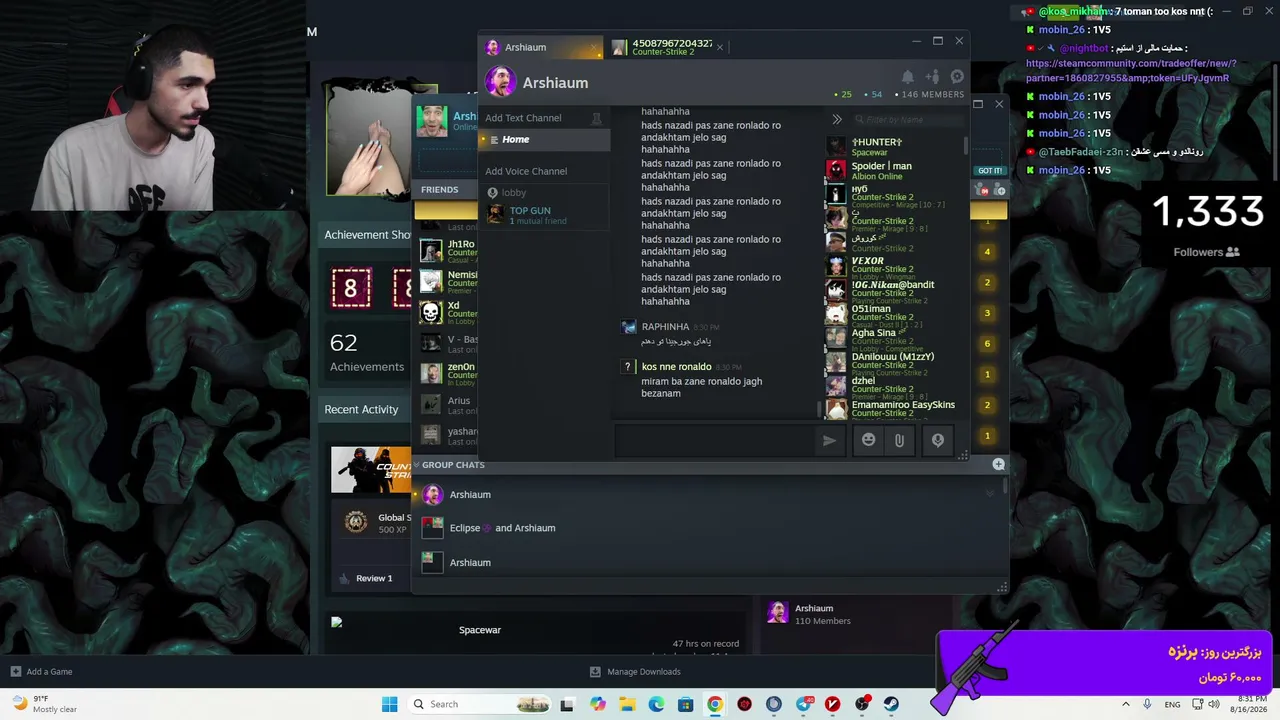Show hidden system tray icons
Screen dimensions: 1280x720
pos(1126,704)
